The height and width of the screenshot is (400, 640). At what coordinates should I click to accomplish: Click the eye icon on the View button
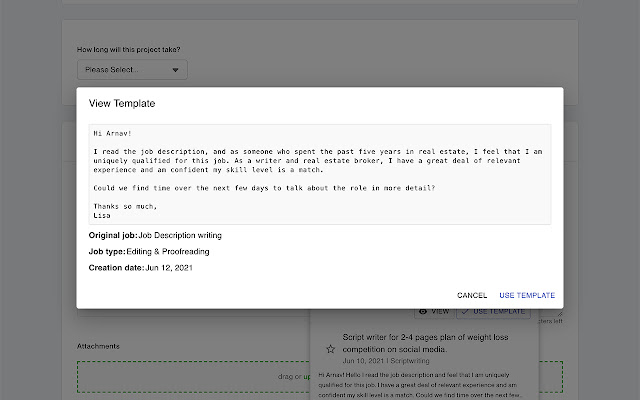(421, 313)
